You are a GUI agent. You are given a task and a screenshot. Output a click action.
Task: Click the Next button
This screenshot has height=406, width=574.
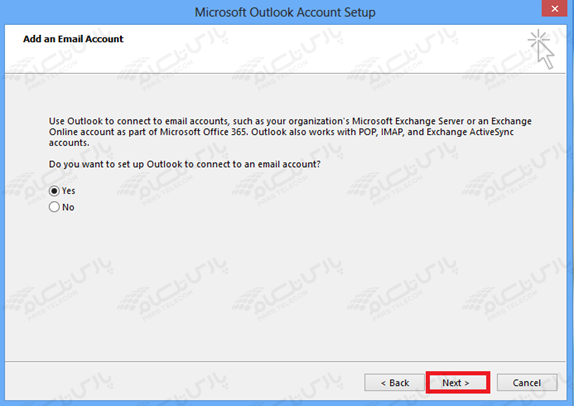[x=457, y=383]
